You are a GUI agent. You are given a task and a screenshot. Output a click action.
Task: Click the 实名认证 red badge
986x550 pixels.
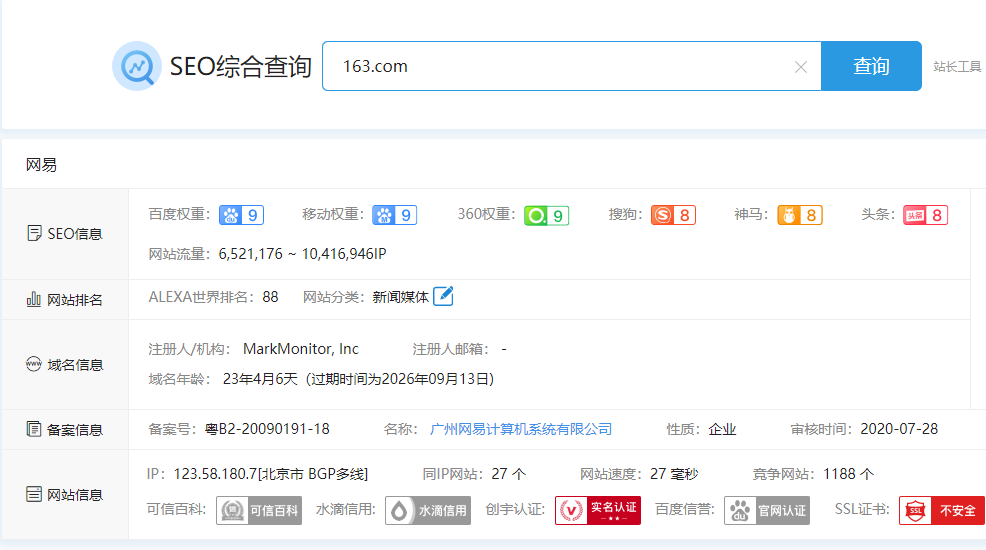coord(598,510)
